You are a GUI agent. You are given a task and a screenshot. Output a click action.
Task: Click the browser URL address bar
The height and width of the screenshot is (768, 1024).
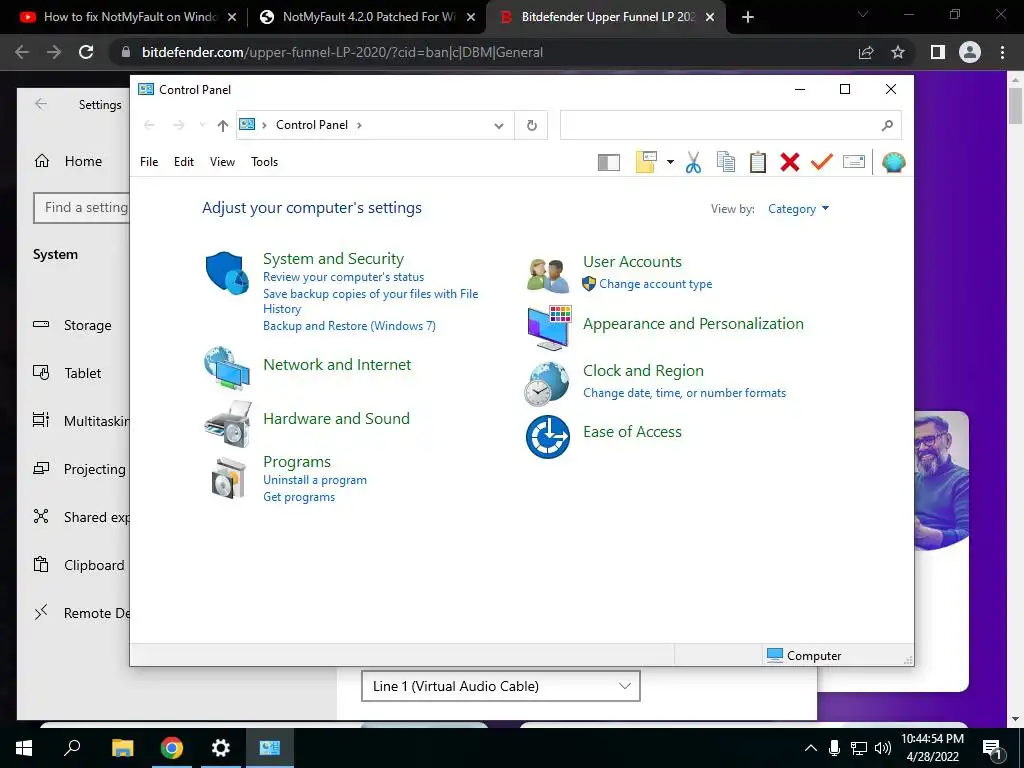(483, 52)
